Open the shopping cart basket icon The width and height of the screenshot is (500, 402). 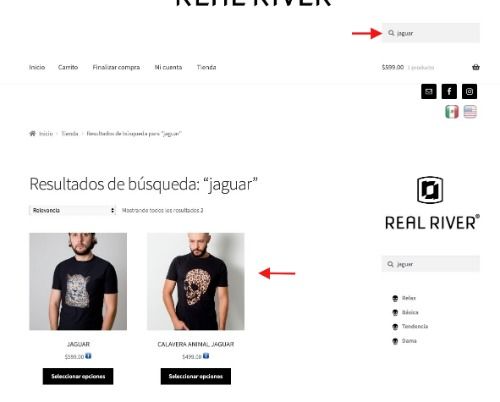coord(476,67)
